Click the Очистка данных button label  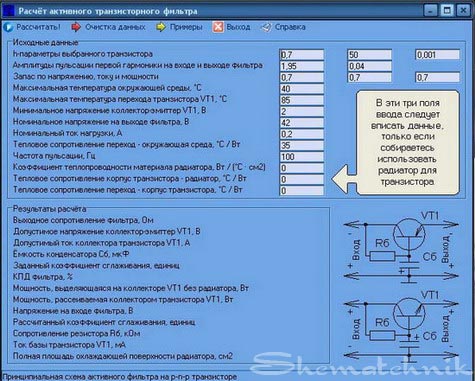point(115,27)
